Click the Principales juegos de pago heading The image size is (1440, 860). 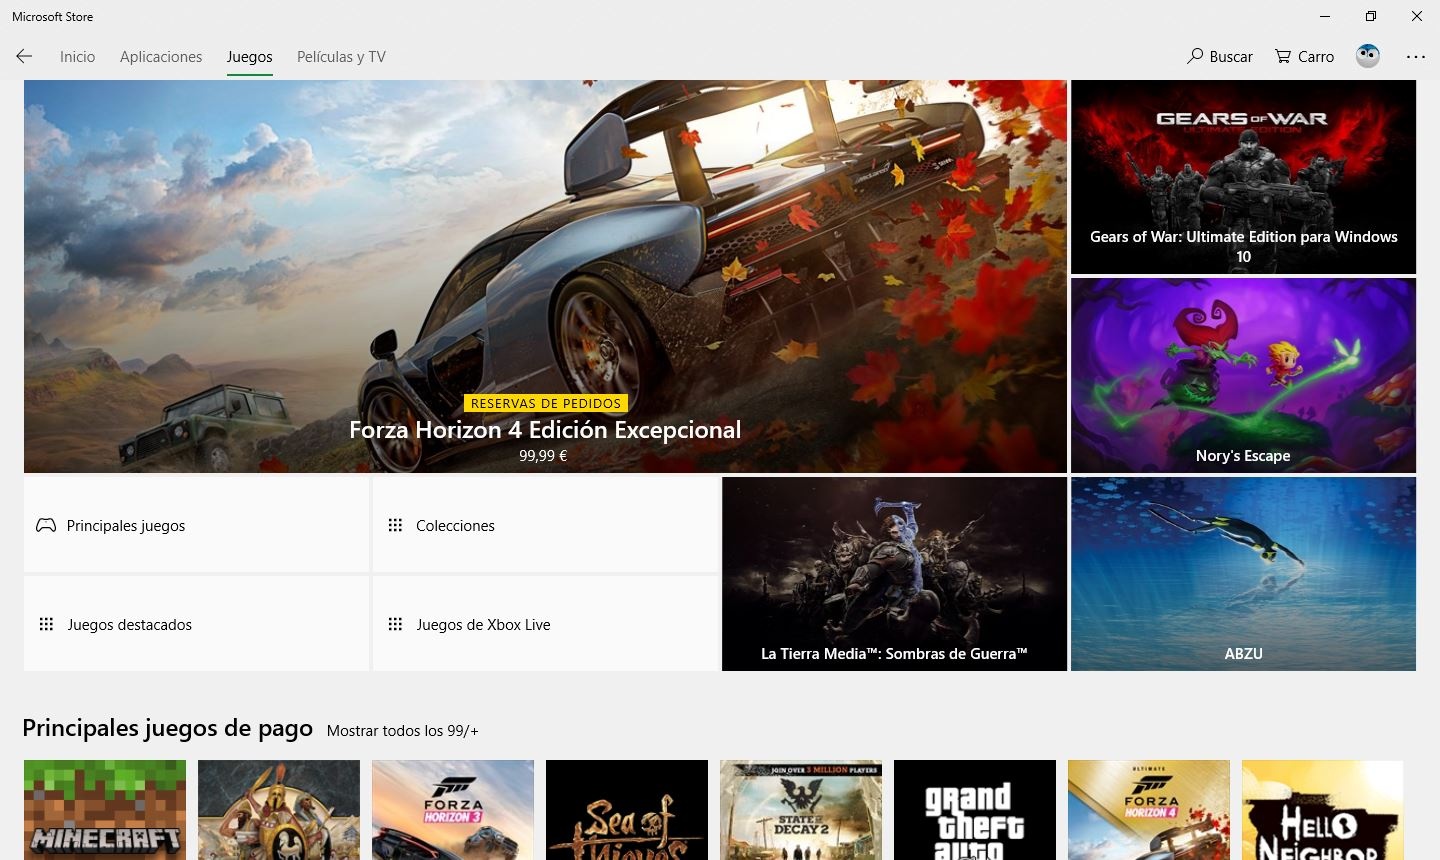pyautogui.click(x=167, y=729)
